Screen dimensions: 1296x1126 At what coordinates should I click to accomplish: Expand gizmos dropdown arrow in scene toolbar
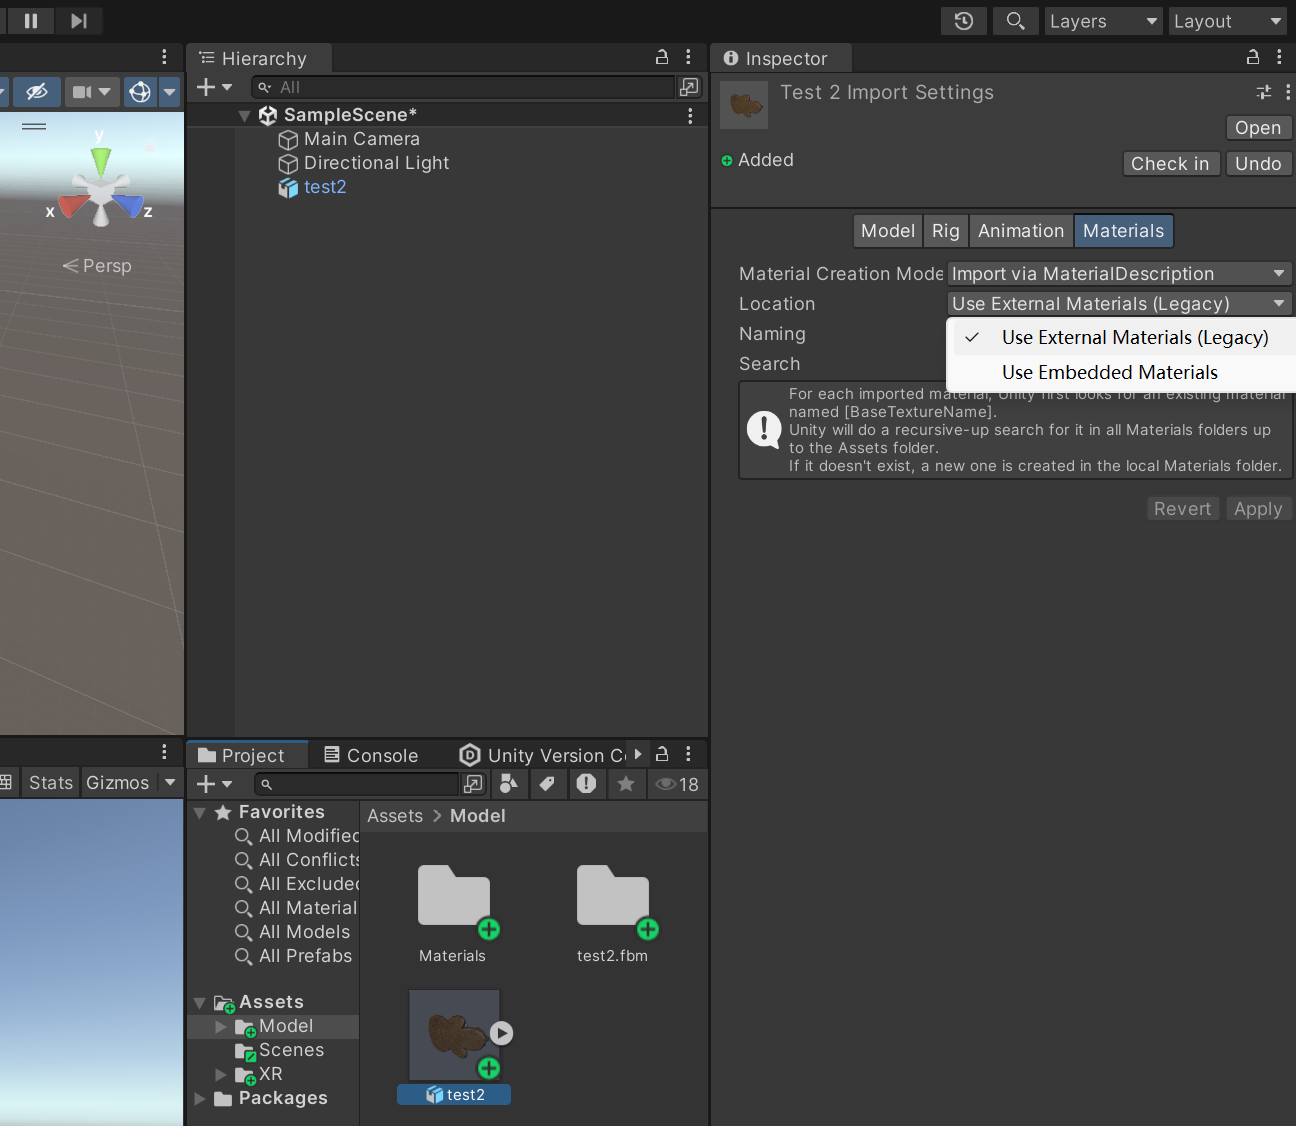point(170,92)
